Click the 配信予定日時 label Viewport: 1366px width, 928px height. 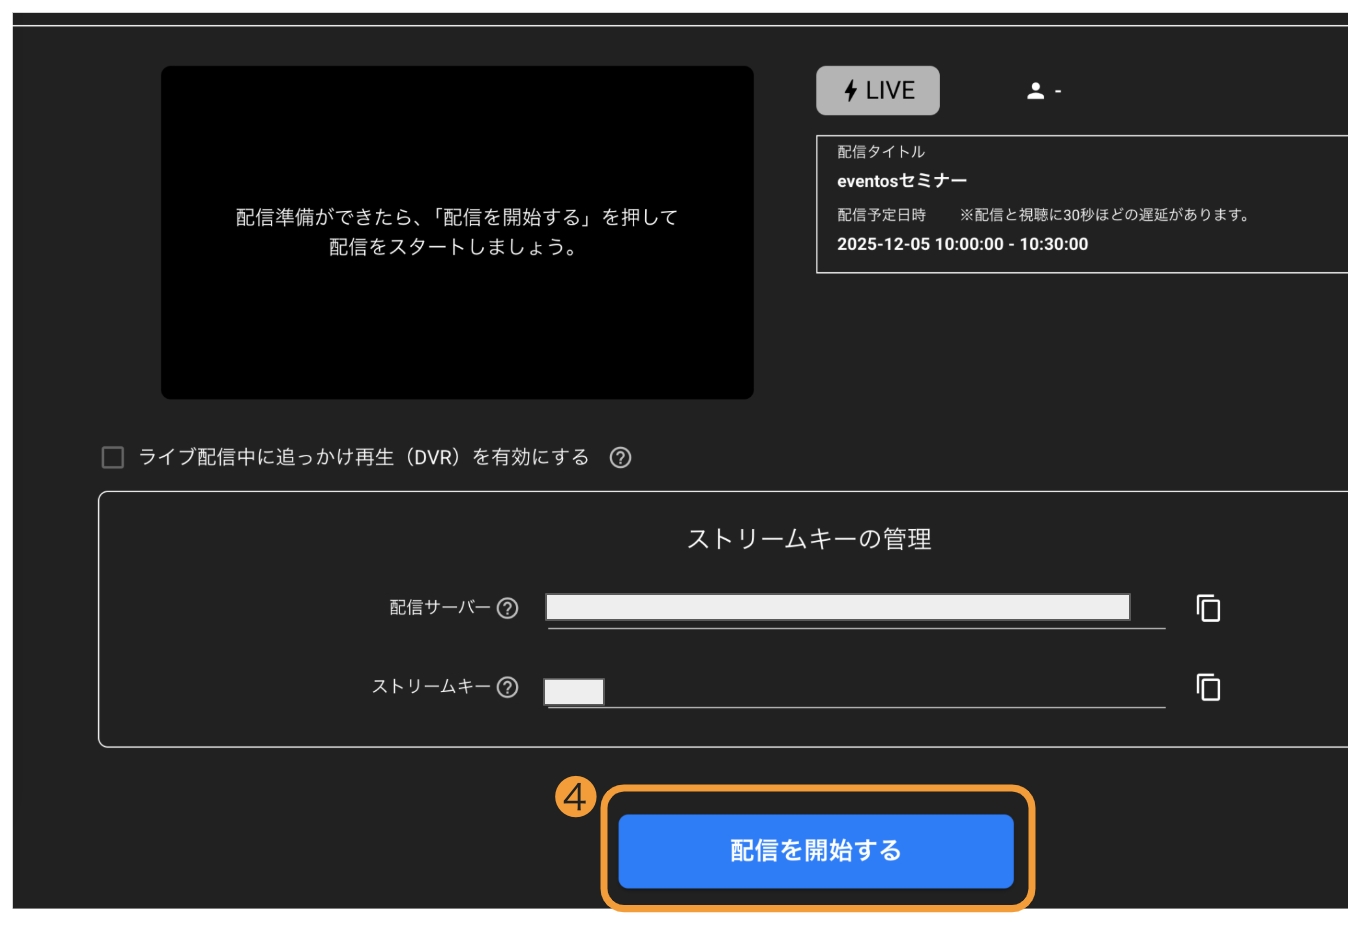click(x=881, y=215)
